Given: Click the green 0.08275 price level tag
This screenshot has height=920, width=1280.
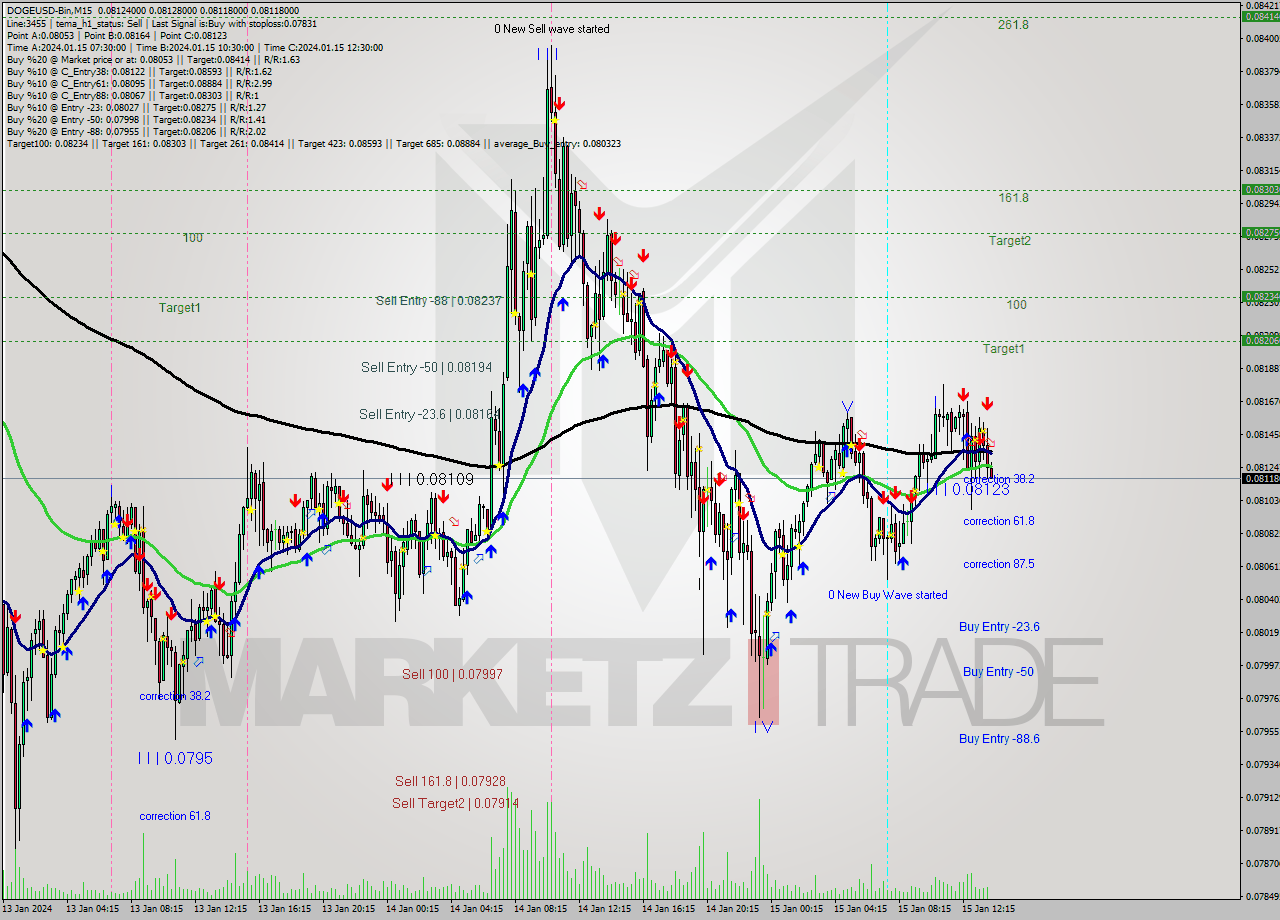Looking at the screenshot, I should (1260, 233).
